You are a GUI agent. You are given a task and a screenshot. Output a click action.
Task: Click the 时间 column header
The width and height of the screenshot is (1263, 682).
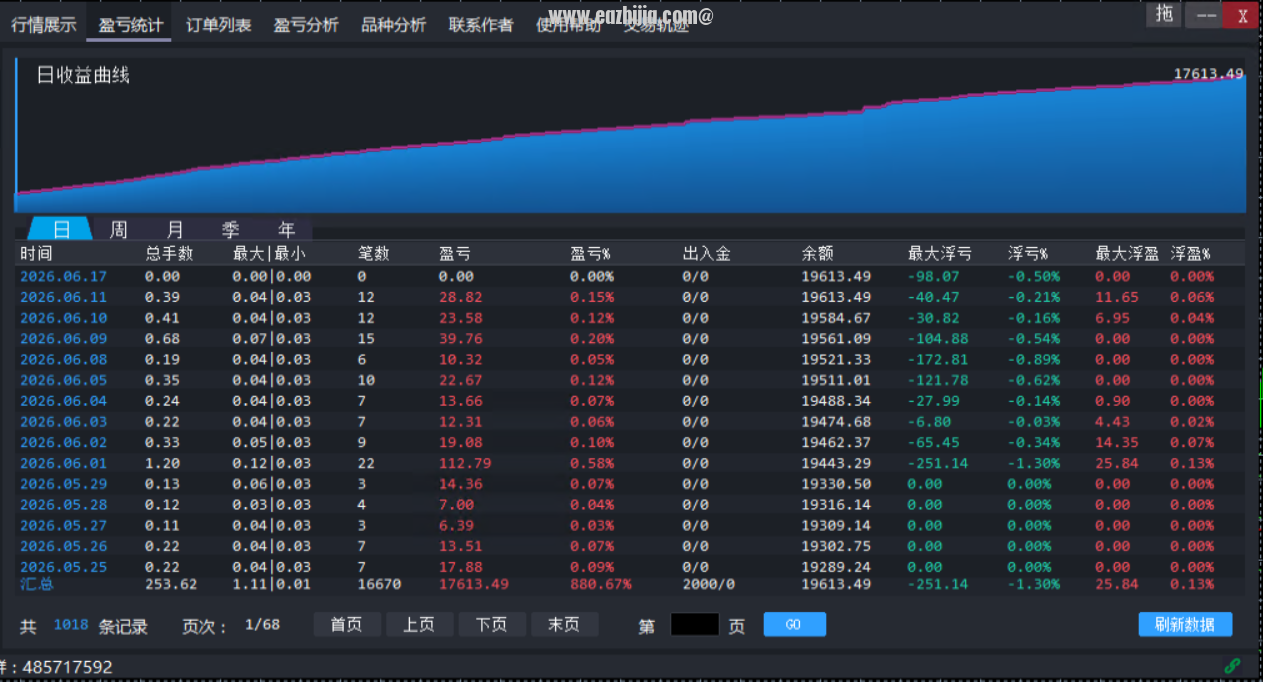[x=36, y=254]
